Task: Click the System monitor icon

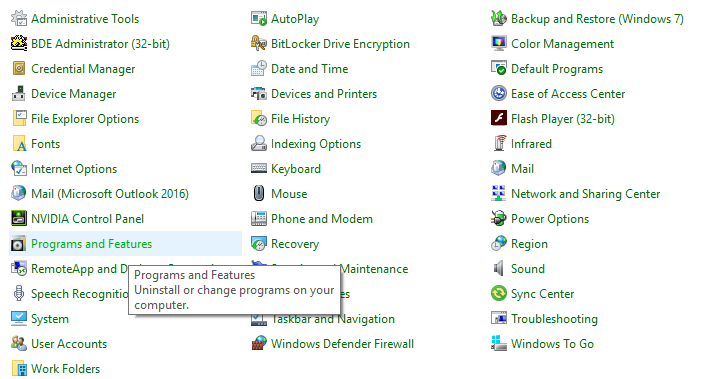Action: pyautogui.click(x=19, y=318)
